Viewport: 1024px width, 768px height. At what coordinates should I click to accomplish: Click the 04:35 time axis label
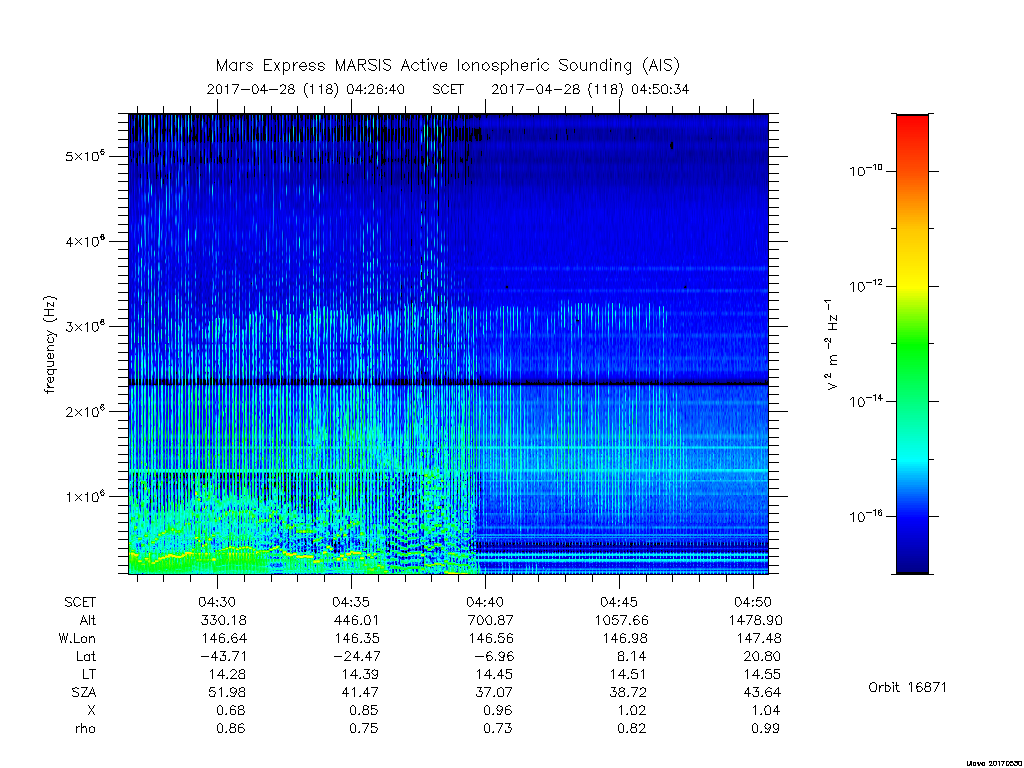351,602
